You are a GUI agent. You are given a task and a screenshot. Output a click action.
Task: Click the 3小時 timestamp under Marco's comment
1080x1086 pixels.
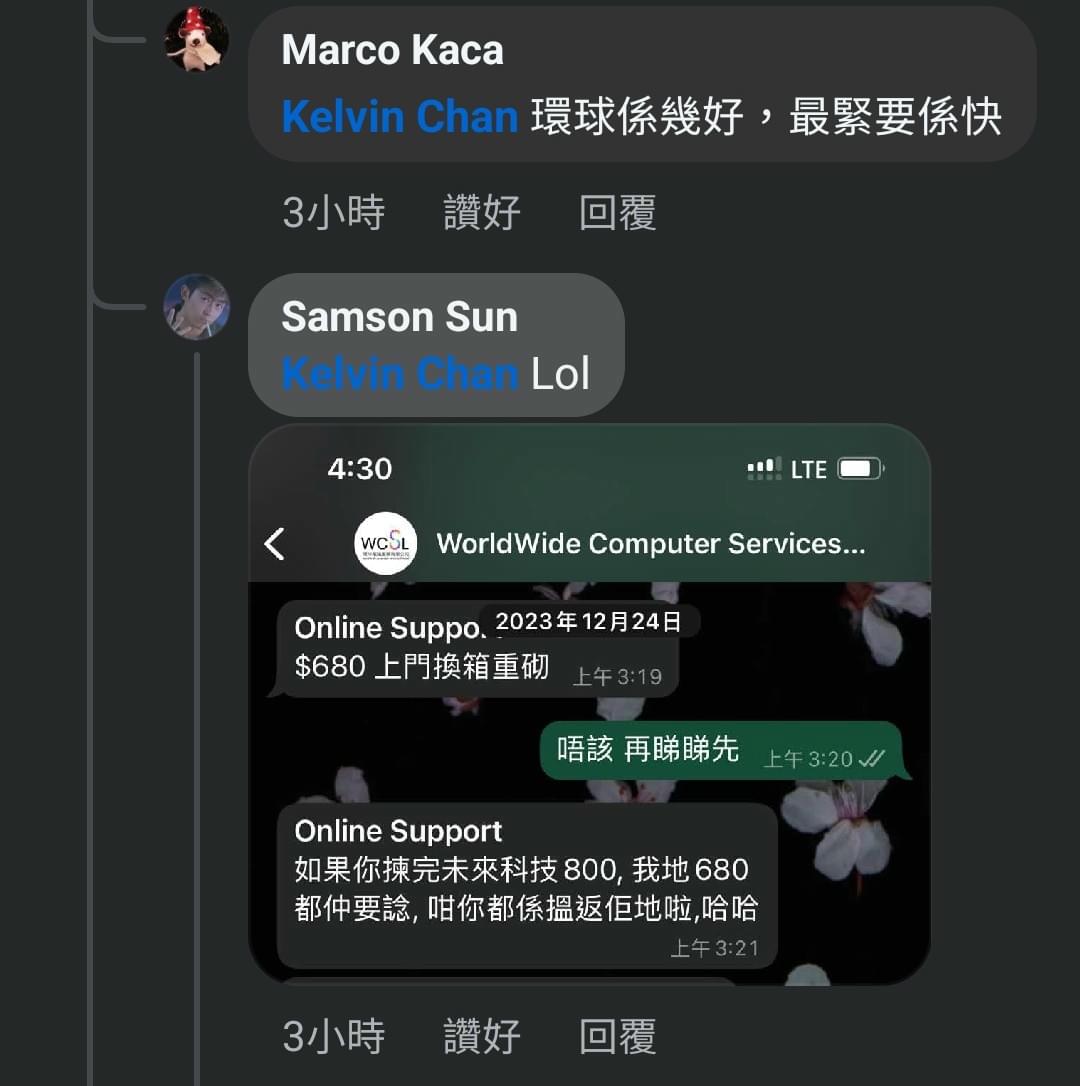(333, 213)
